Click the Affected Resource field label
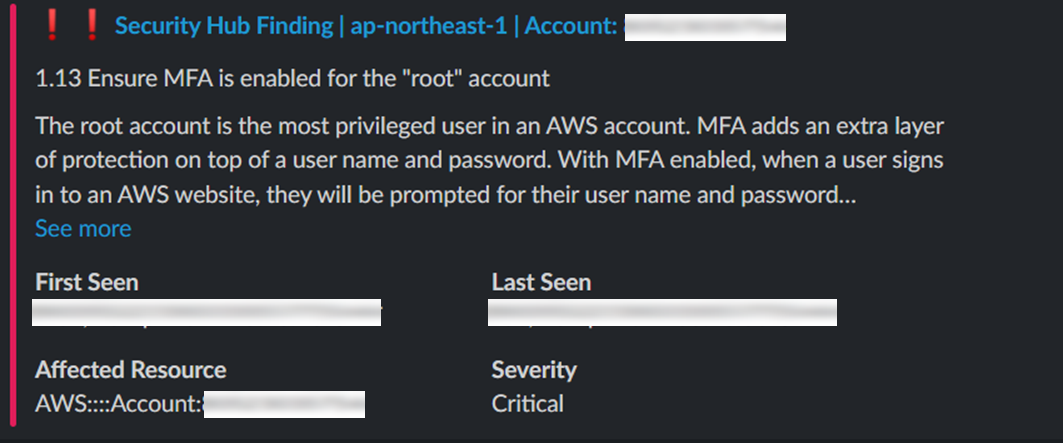The image size is (1063, 443). tap(131, 370)
